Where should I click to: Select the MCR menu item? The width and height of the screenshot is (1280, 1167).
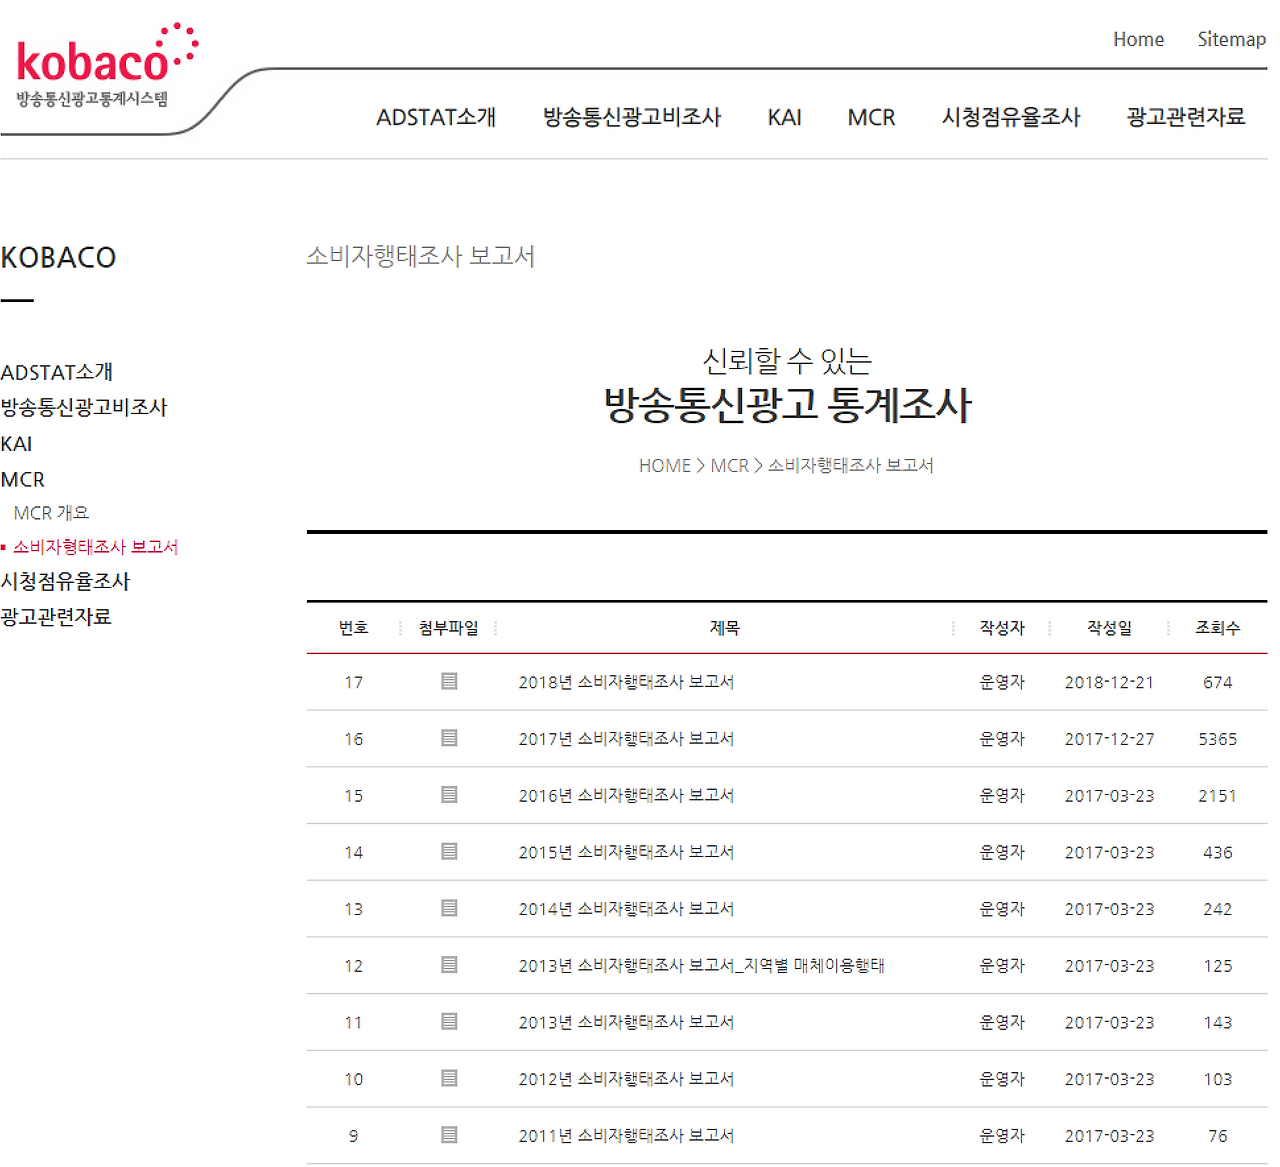(x=870, y=117)
